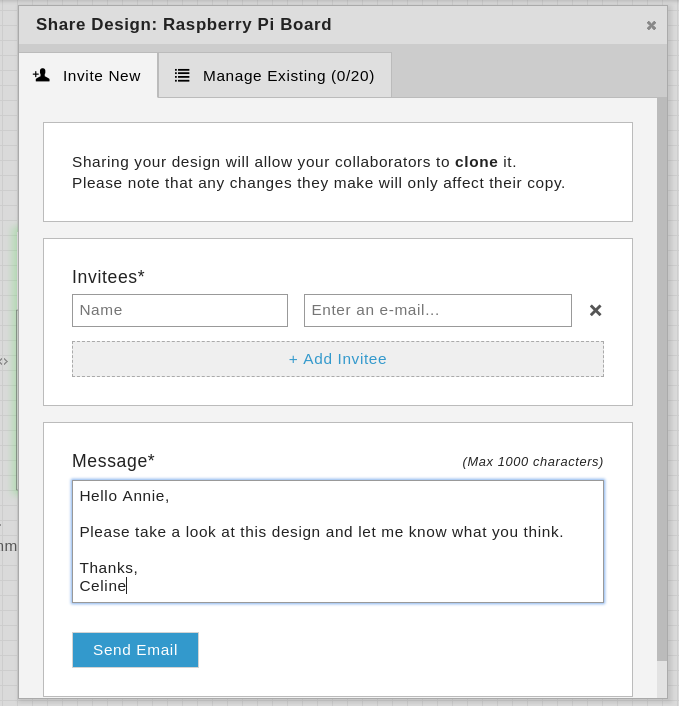Click the 'Max 1000 characters' note
679x706 pixels.
coord(533,462)
